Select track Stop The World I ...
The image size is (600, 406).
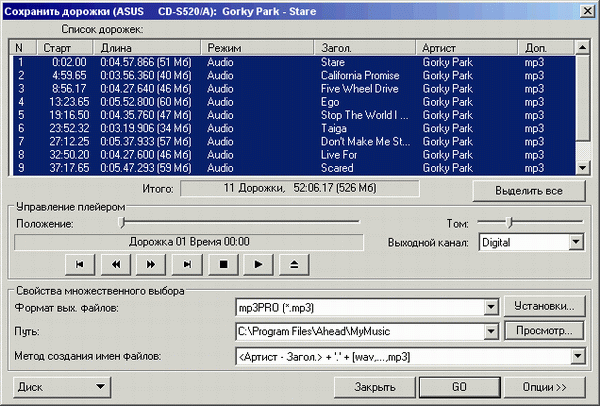pyautogui.click(x=294, y=115)
